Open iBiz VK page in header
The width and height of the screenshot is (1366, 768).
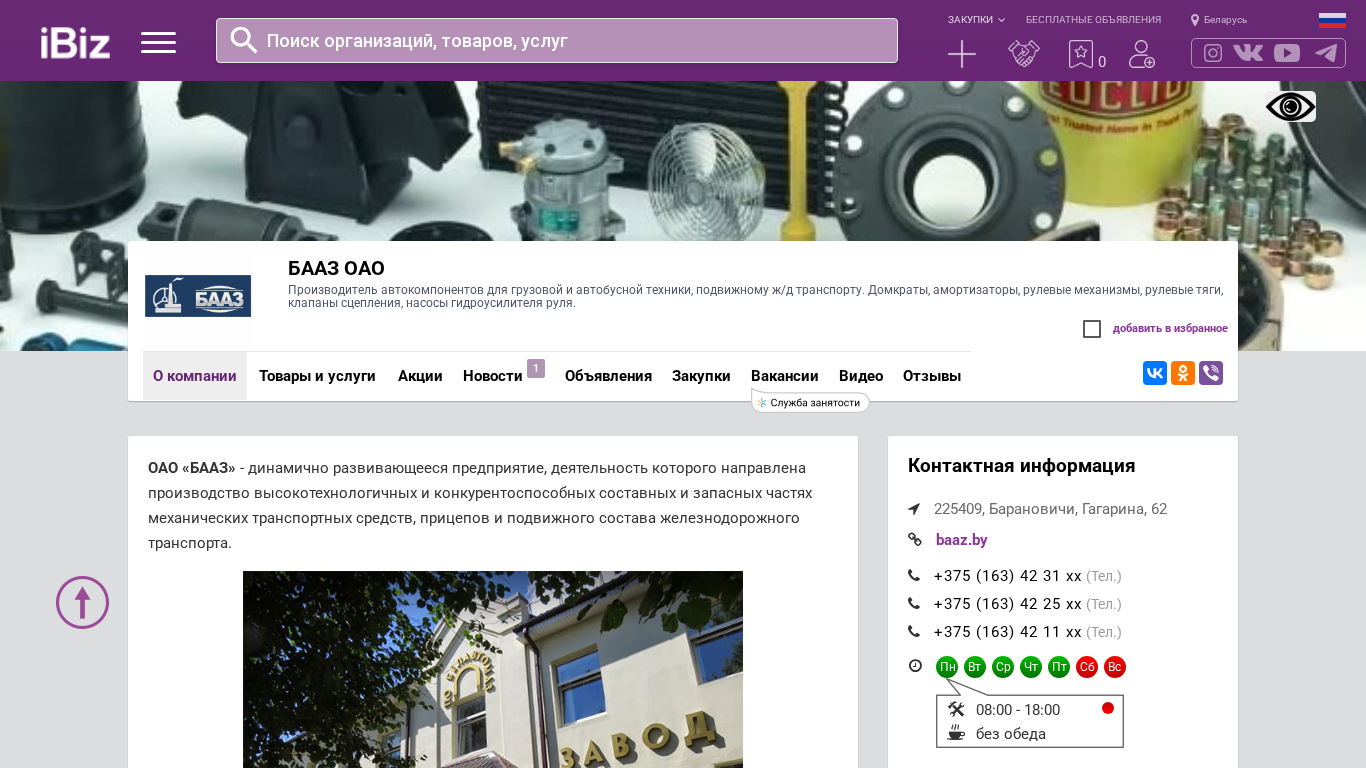tap(1248, 53)
